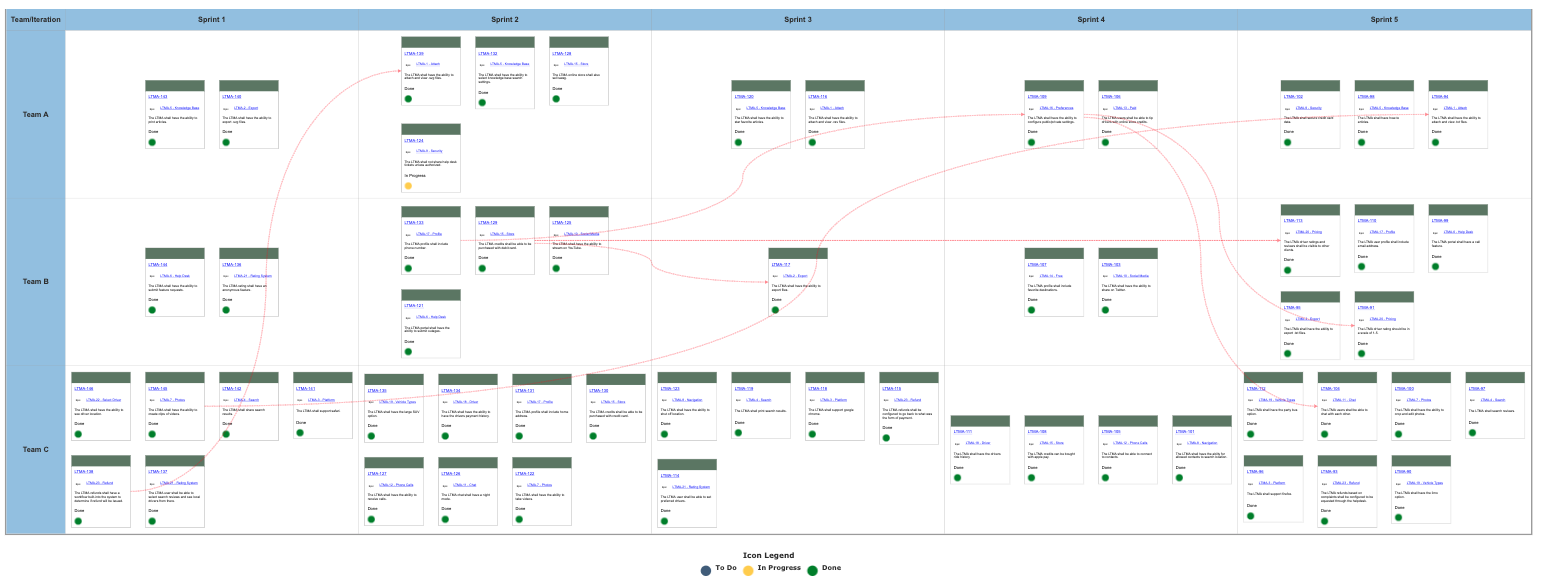Click the yellow In Progress icon on LTMA-124
1548x585 pixels.
point(408,185)
